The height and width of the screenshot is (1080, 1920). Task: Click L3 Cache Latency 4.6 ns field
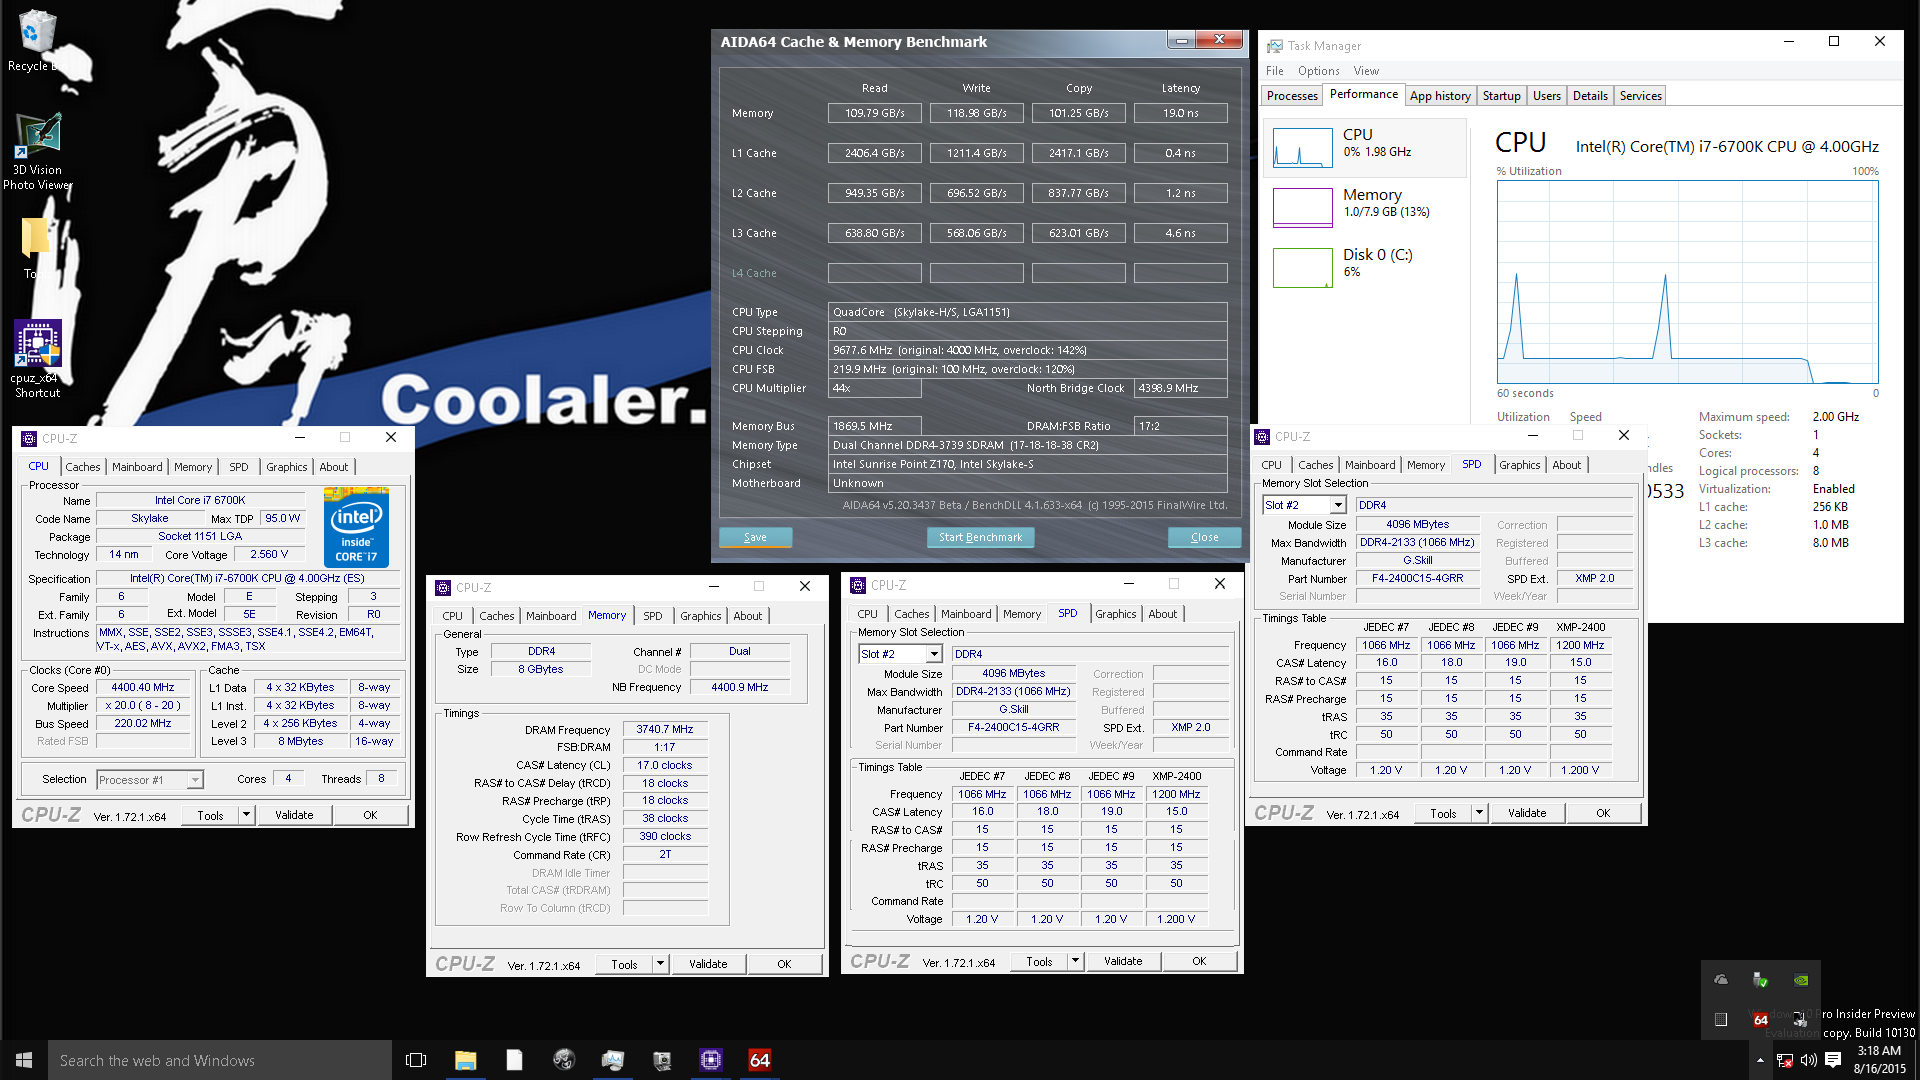click(x=1180, y=233)
